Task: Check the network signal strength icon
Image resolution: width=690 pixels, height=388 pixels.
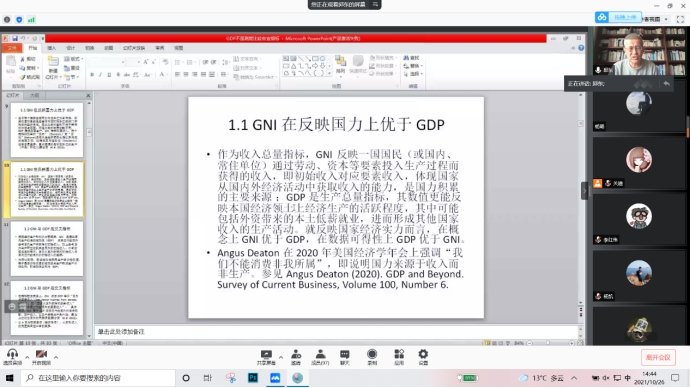Action: (x=31, y=19)
